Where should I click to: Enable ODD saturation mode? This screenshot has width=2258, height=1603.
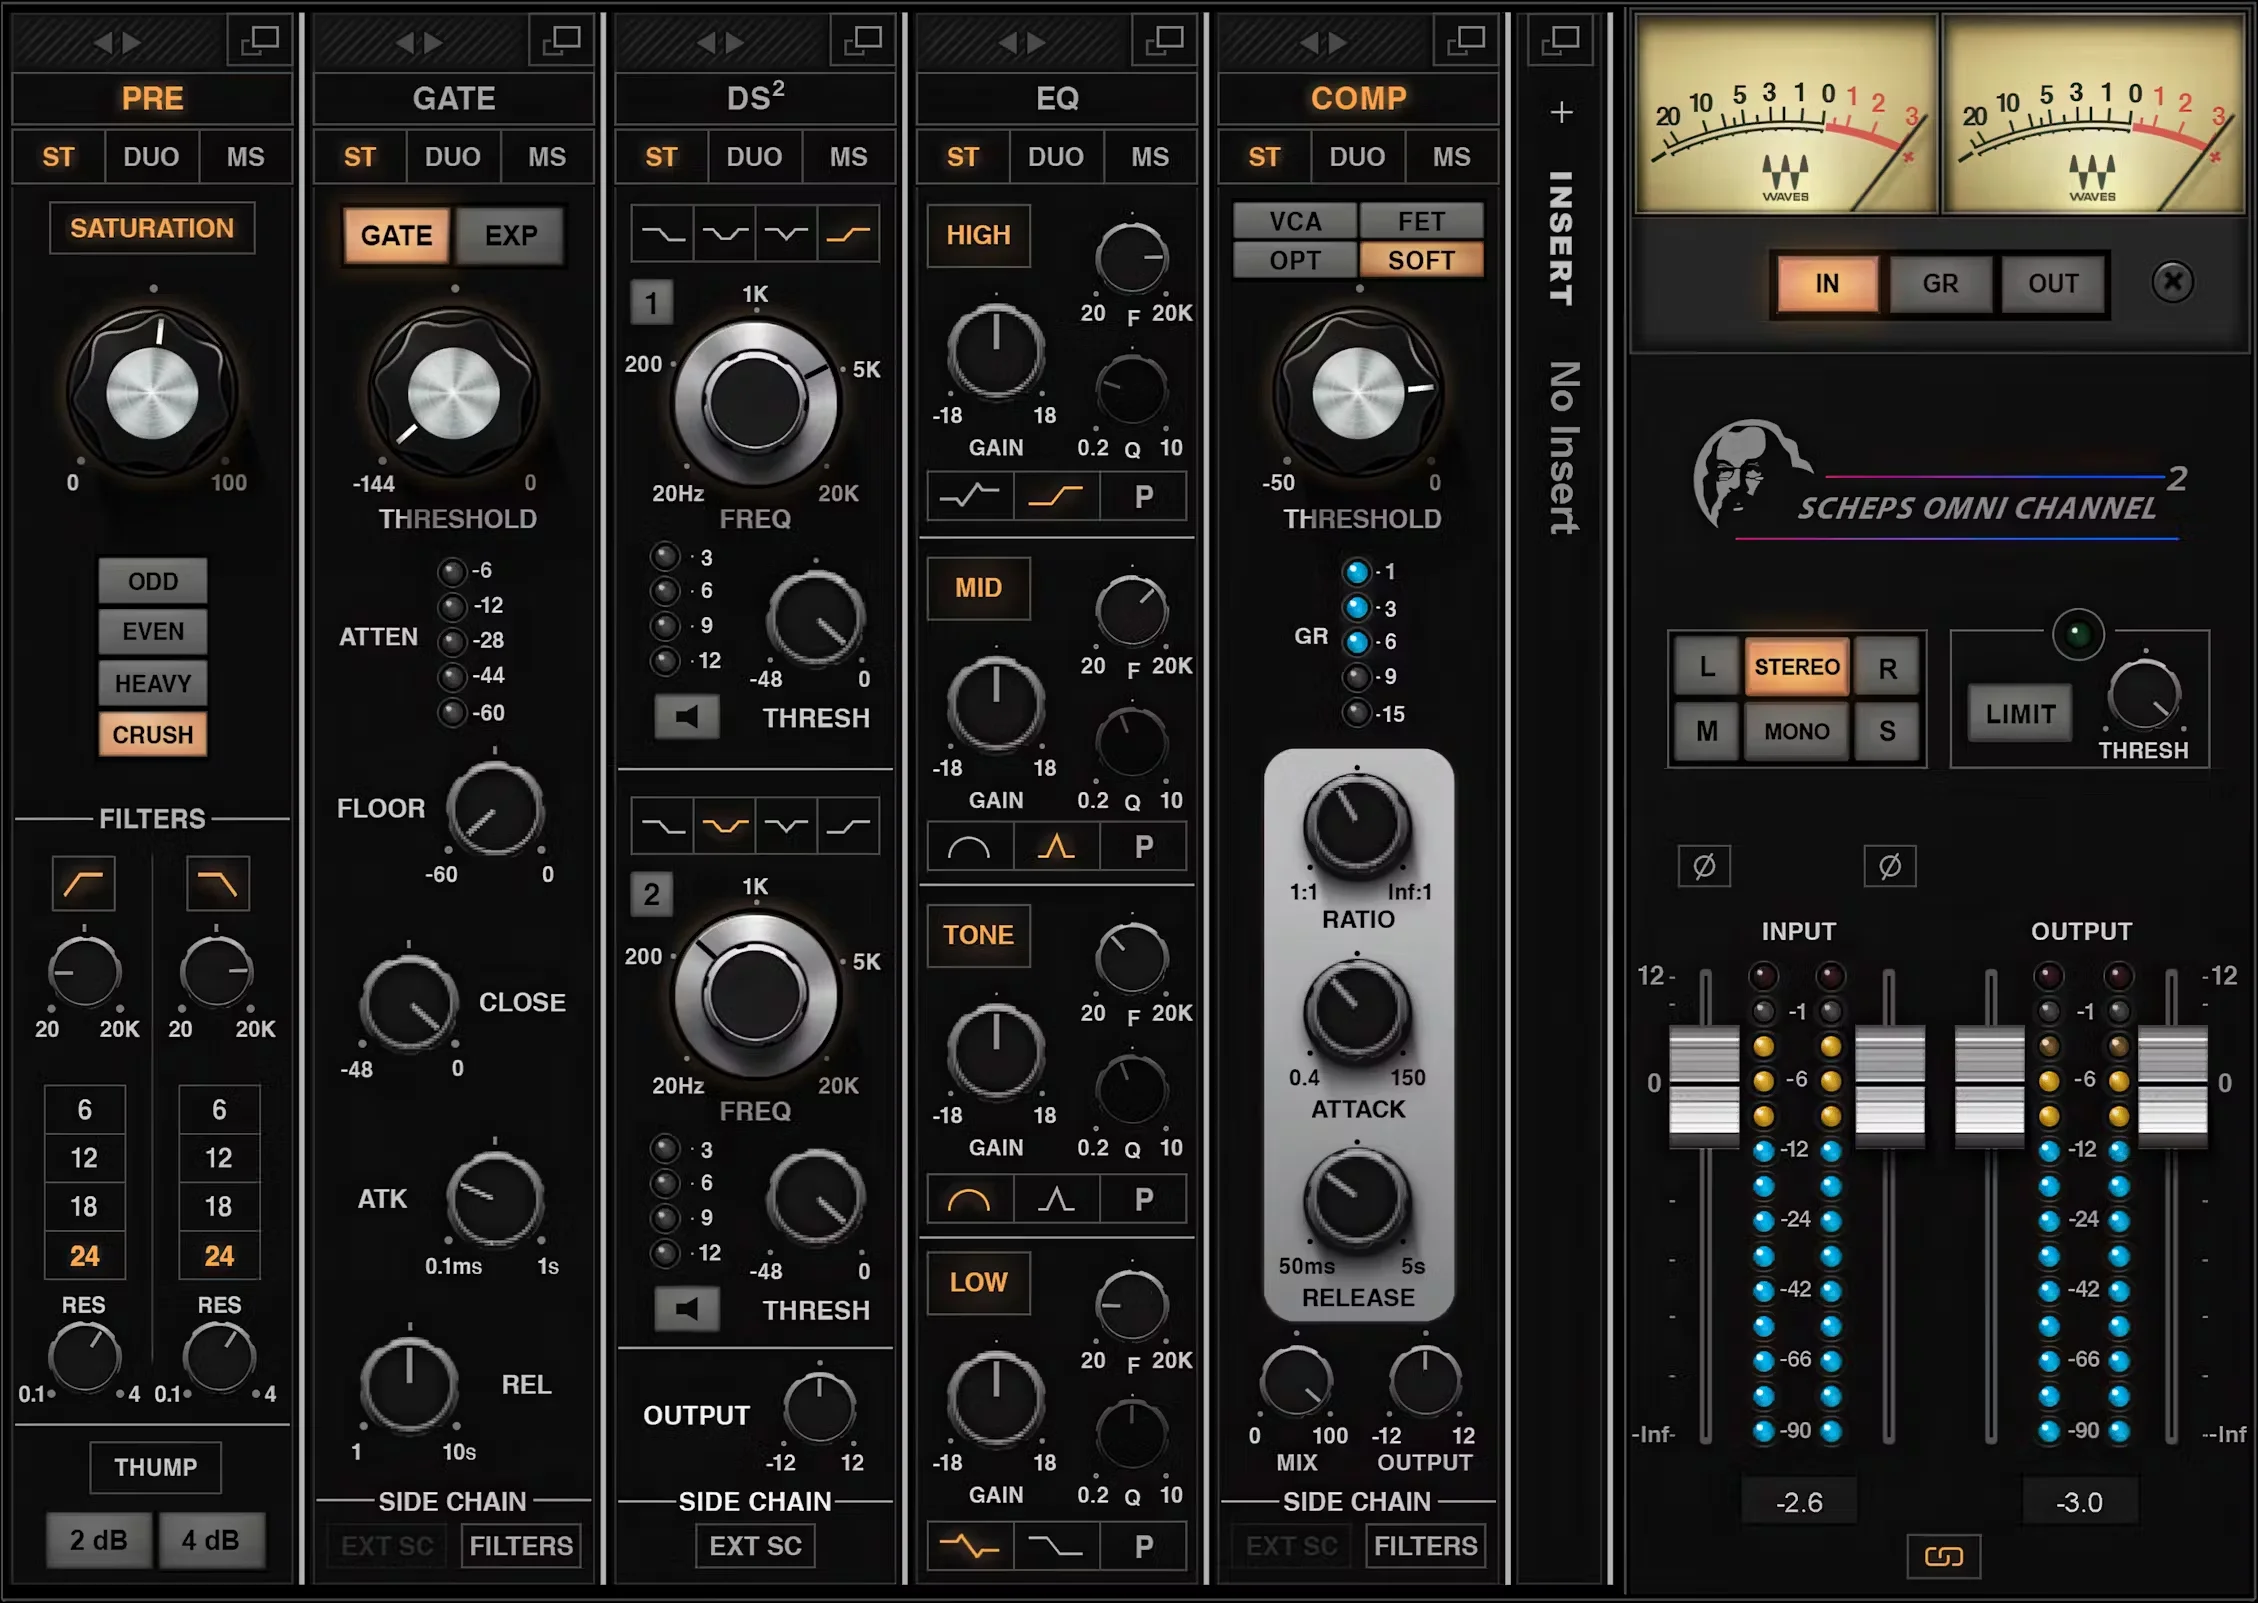point(153,581)
